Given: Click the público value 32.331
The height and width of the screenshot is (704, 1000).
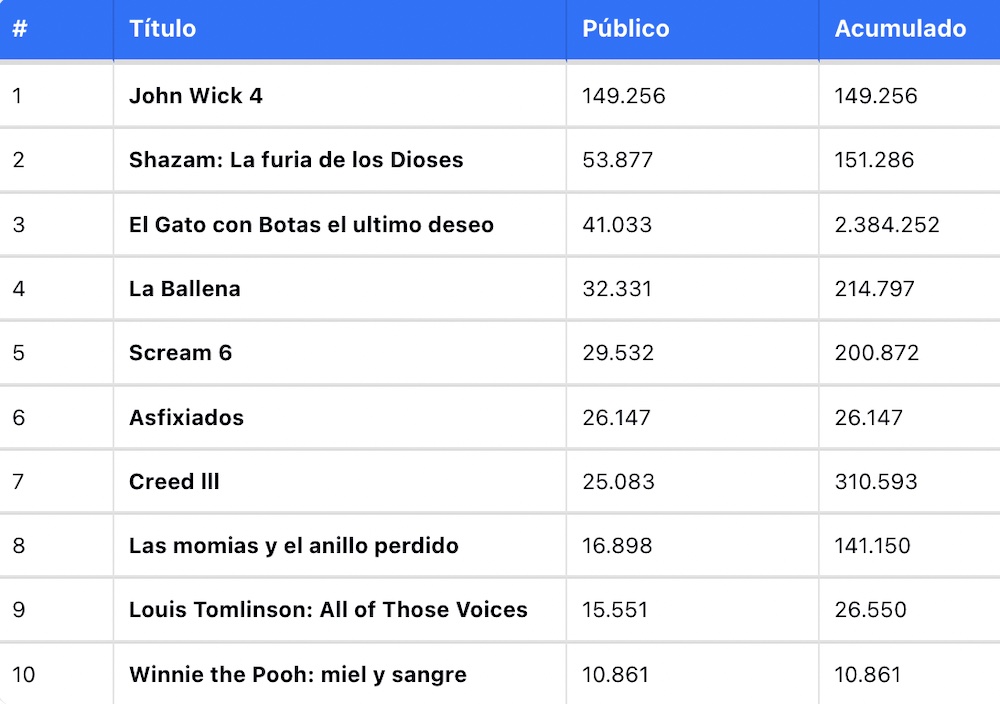Looking at the screenshot, I should (x=617, y=289).
